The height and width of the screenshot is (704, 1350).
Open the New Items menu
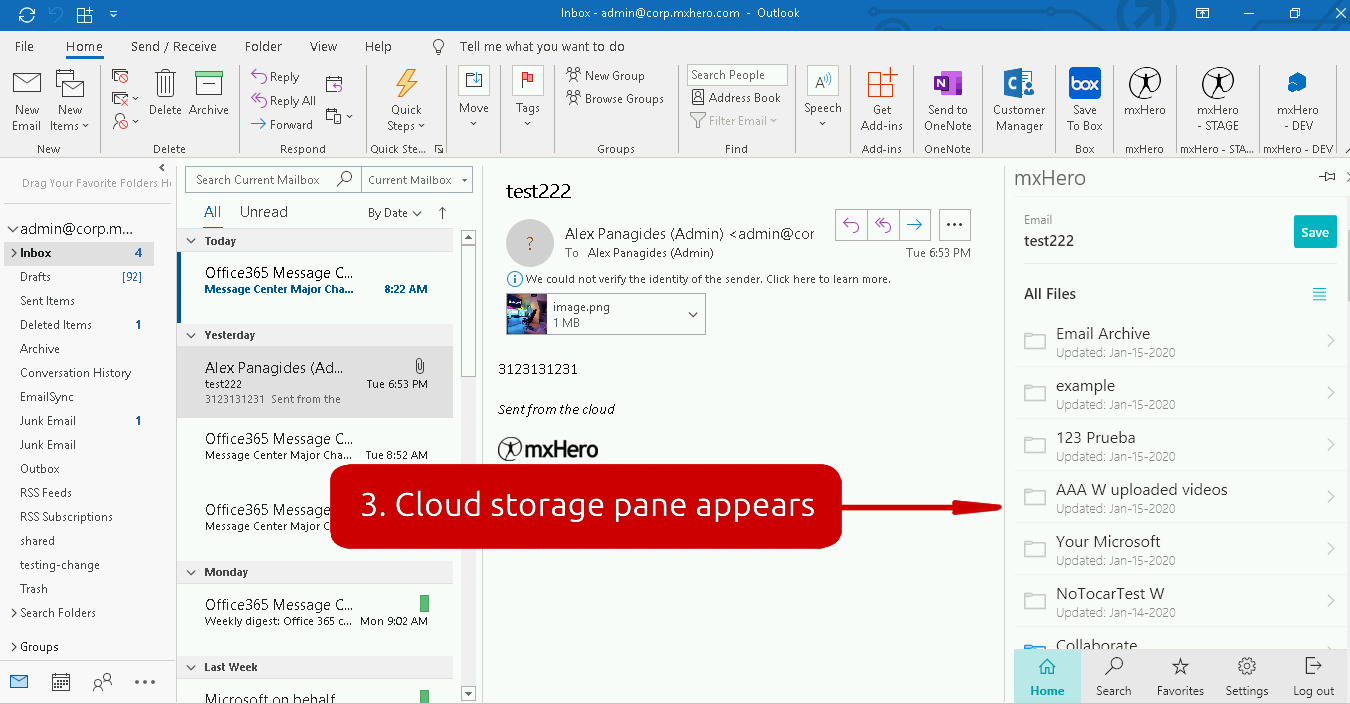[70, 101]
